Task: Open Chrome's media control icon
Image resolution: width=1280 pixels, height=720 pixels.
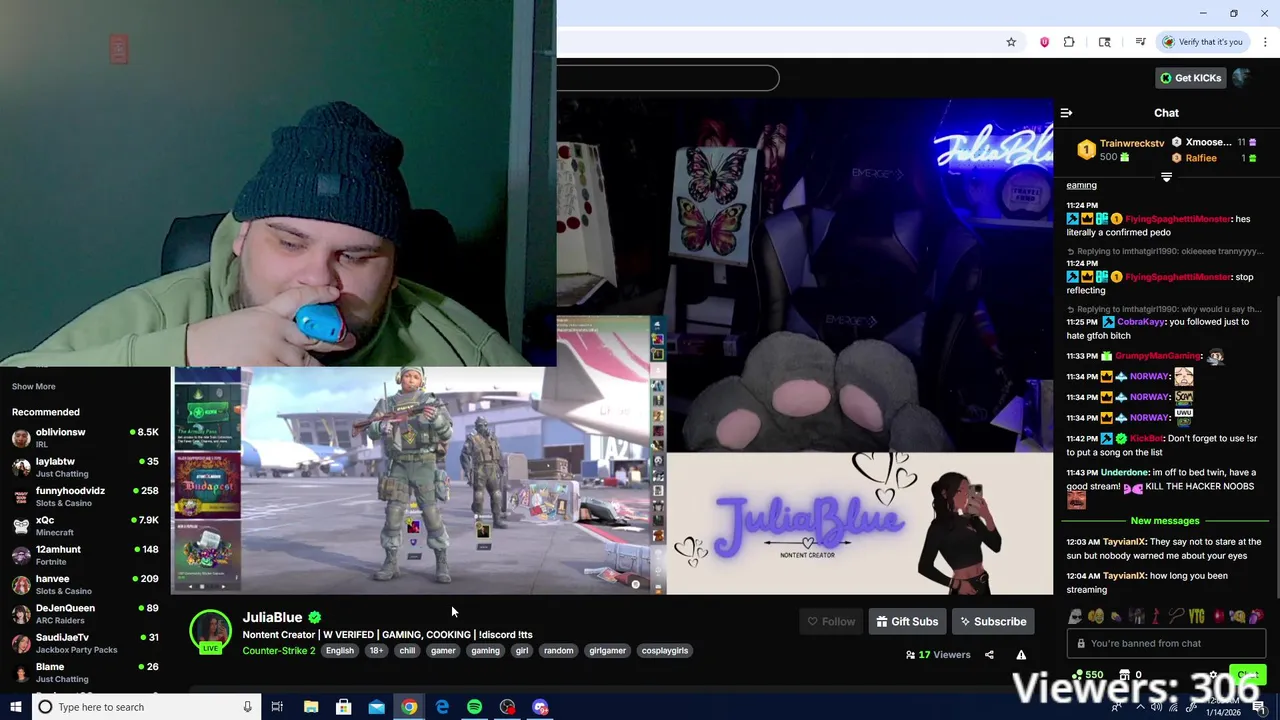Action: click(x=1140, y=42)
